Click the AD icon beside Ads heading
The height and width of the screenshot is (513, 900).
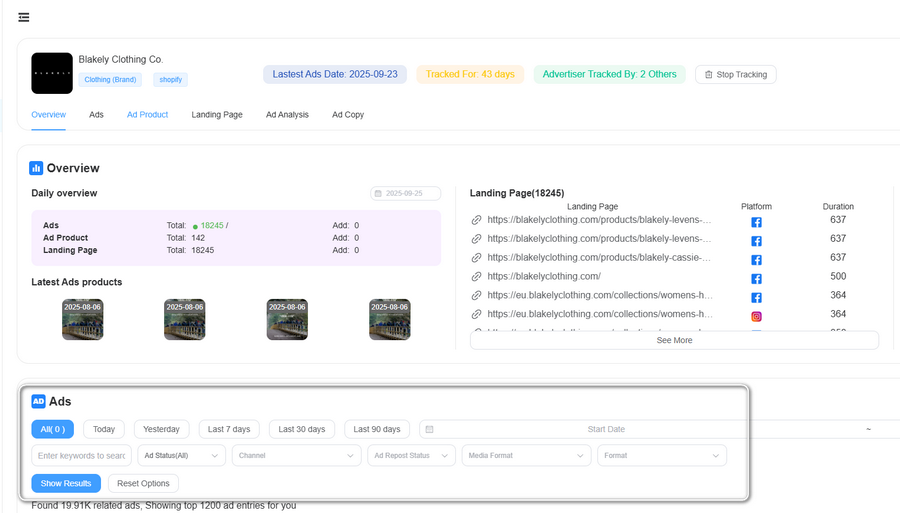coord(38,402)
